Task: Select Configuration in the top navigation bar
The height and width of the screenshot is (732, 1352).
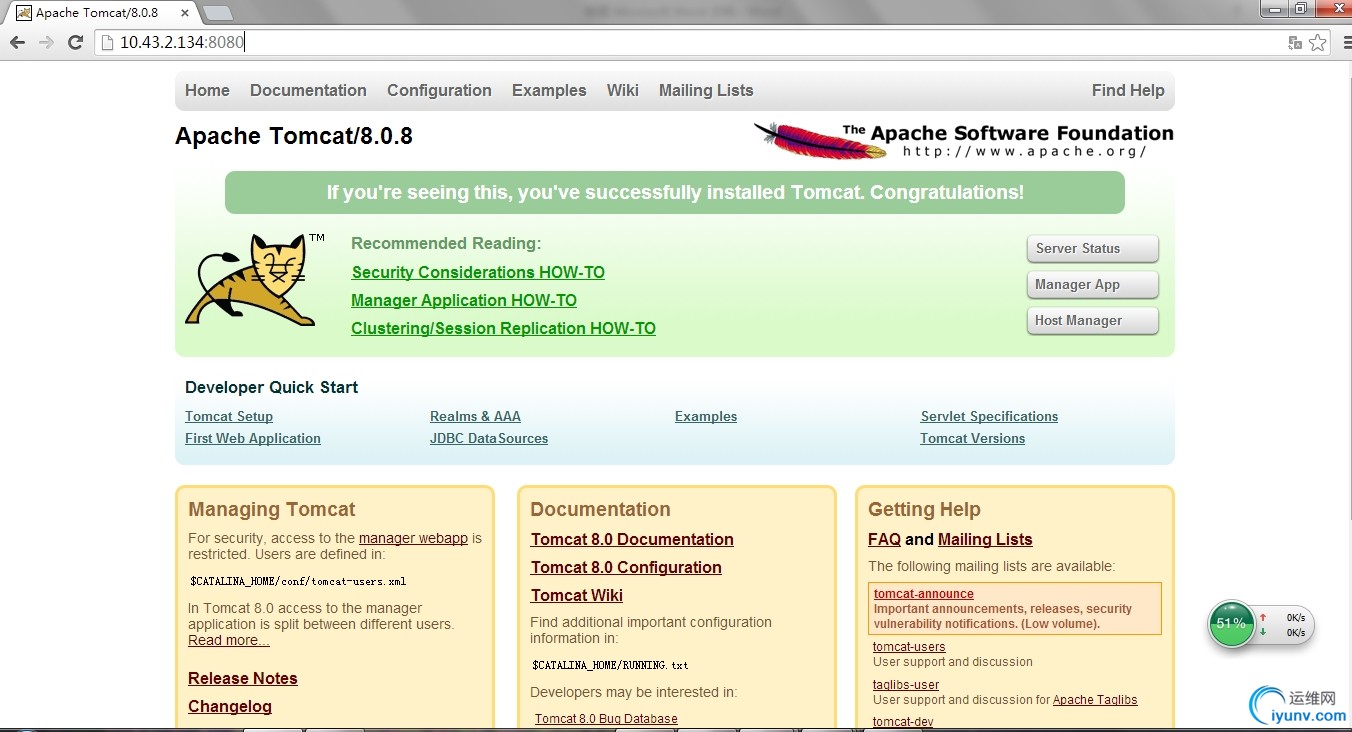Action: tap(439, 90)
